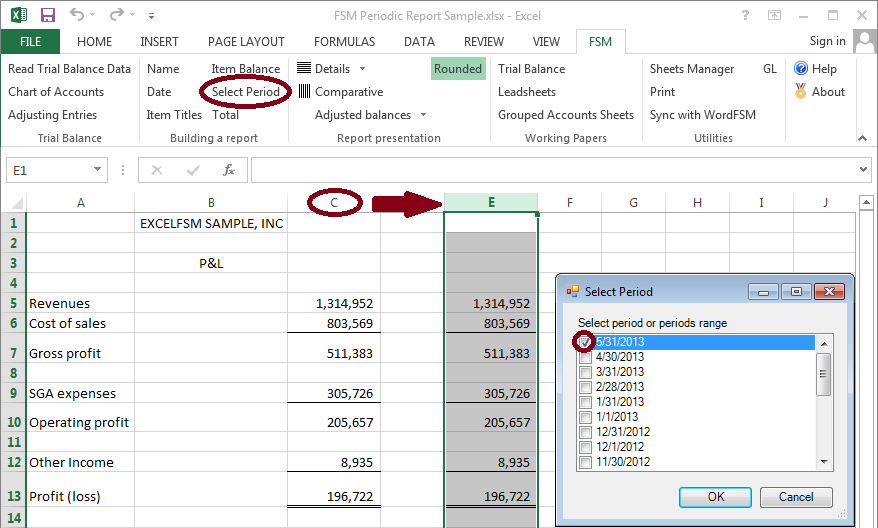The width and height of the screenshot is (878, 528).
Task: Switch to the PAGE LAYOUT tab
Action: [x=246, y=41]
